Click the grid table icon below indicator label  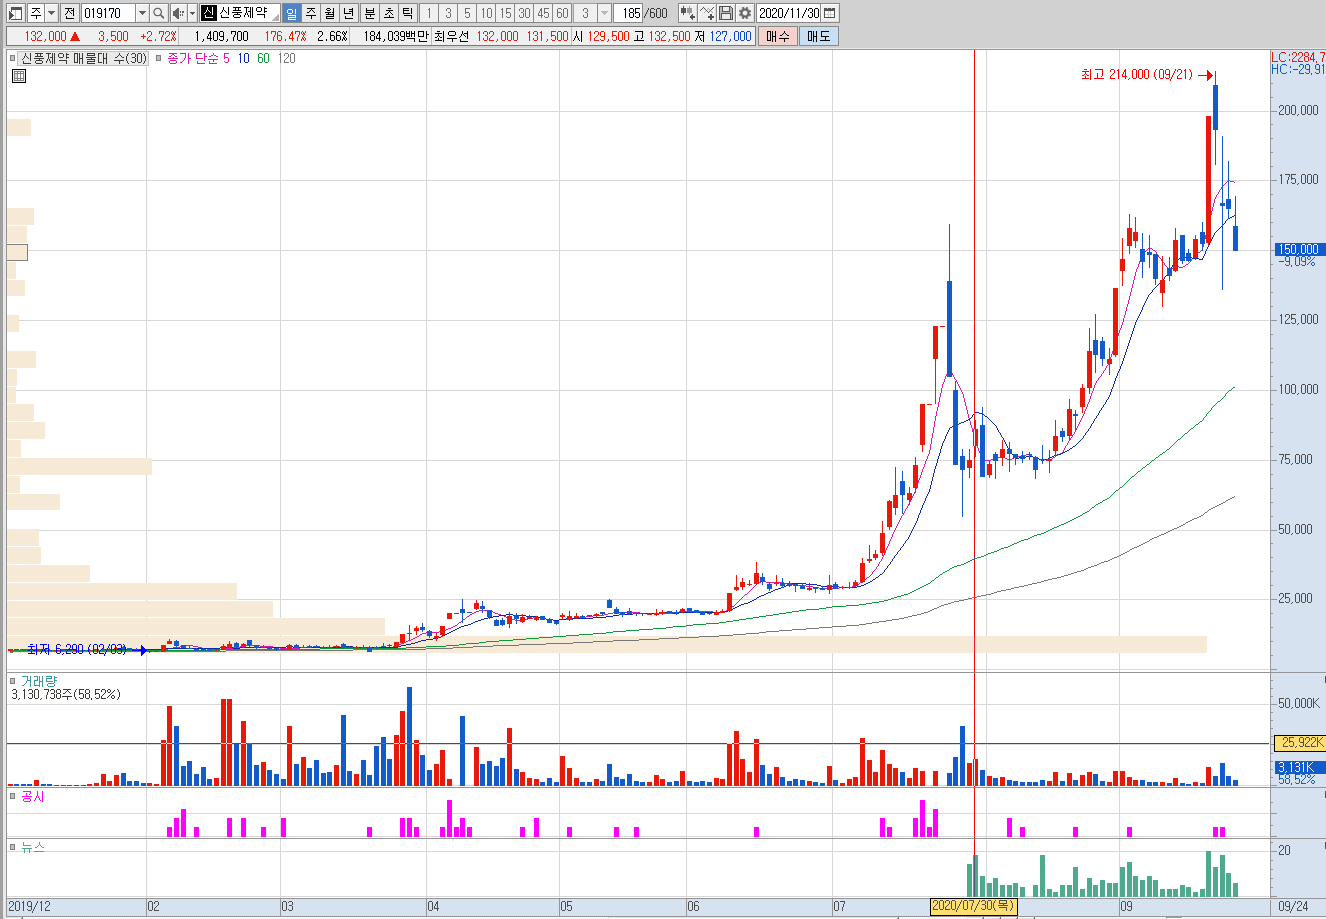tap(18, 75)
